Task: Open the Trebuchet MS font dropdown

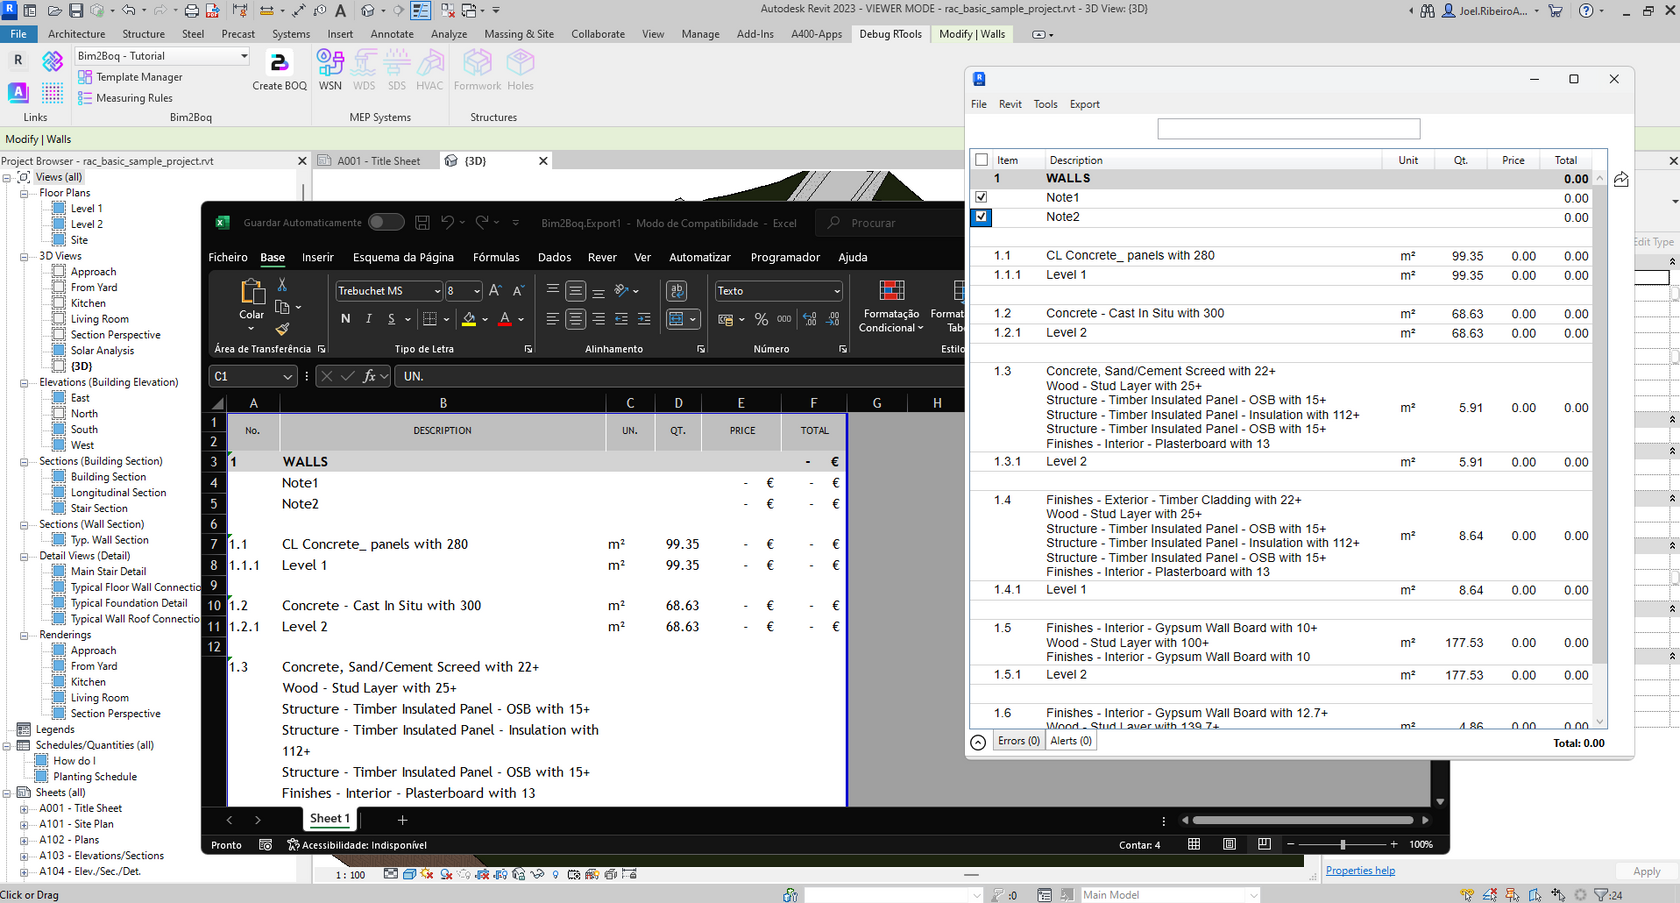Action: tap(437, 290)
